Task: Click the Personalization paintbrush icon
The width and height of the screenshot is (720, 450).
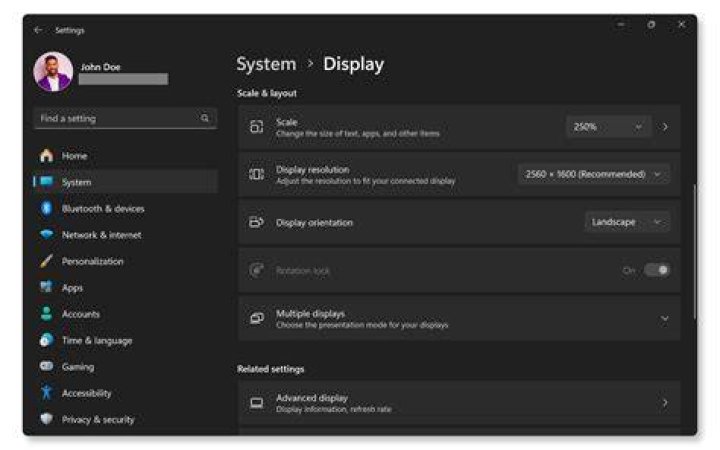Action: tap(46, 261)
